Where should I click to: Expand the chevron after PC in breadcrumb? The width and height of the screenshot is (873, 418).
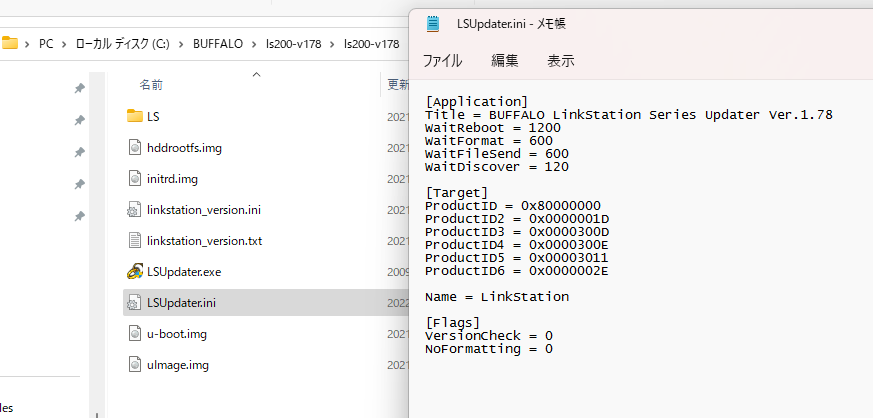[x=65, y=43]
